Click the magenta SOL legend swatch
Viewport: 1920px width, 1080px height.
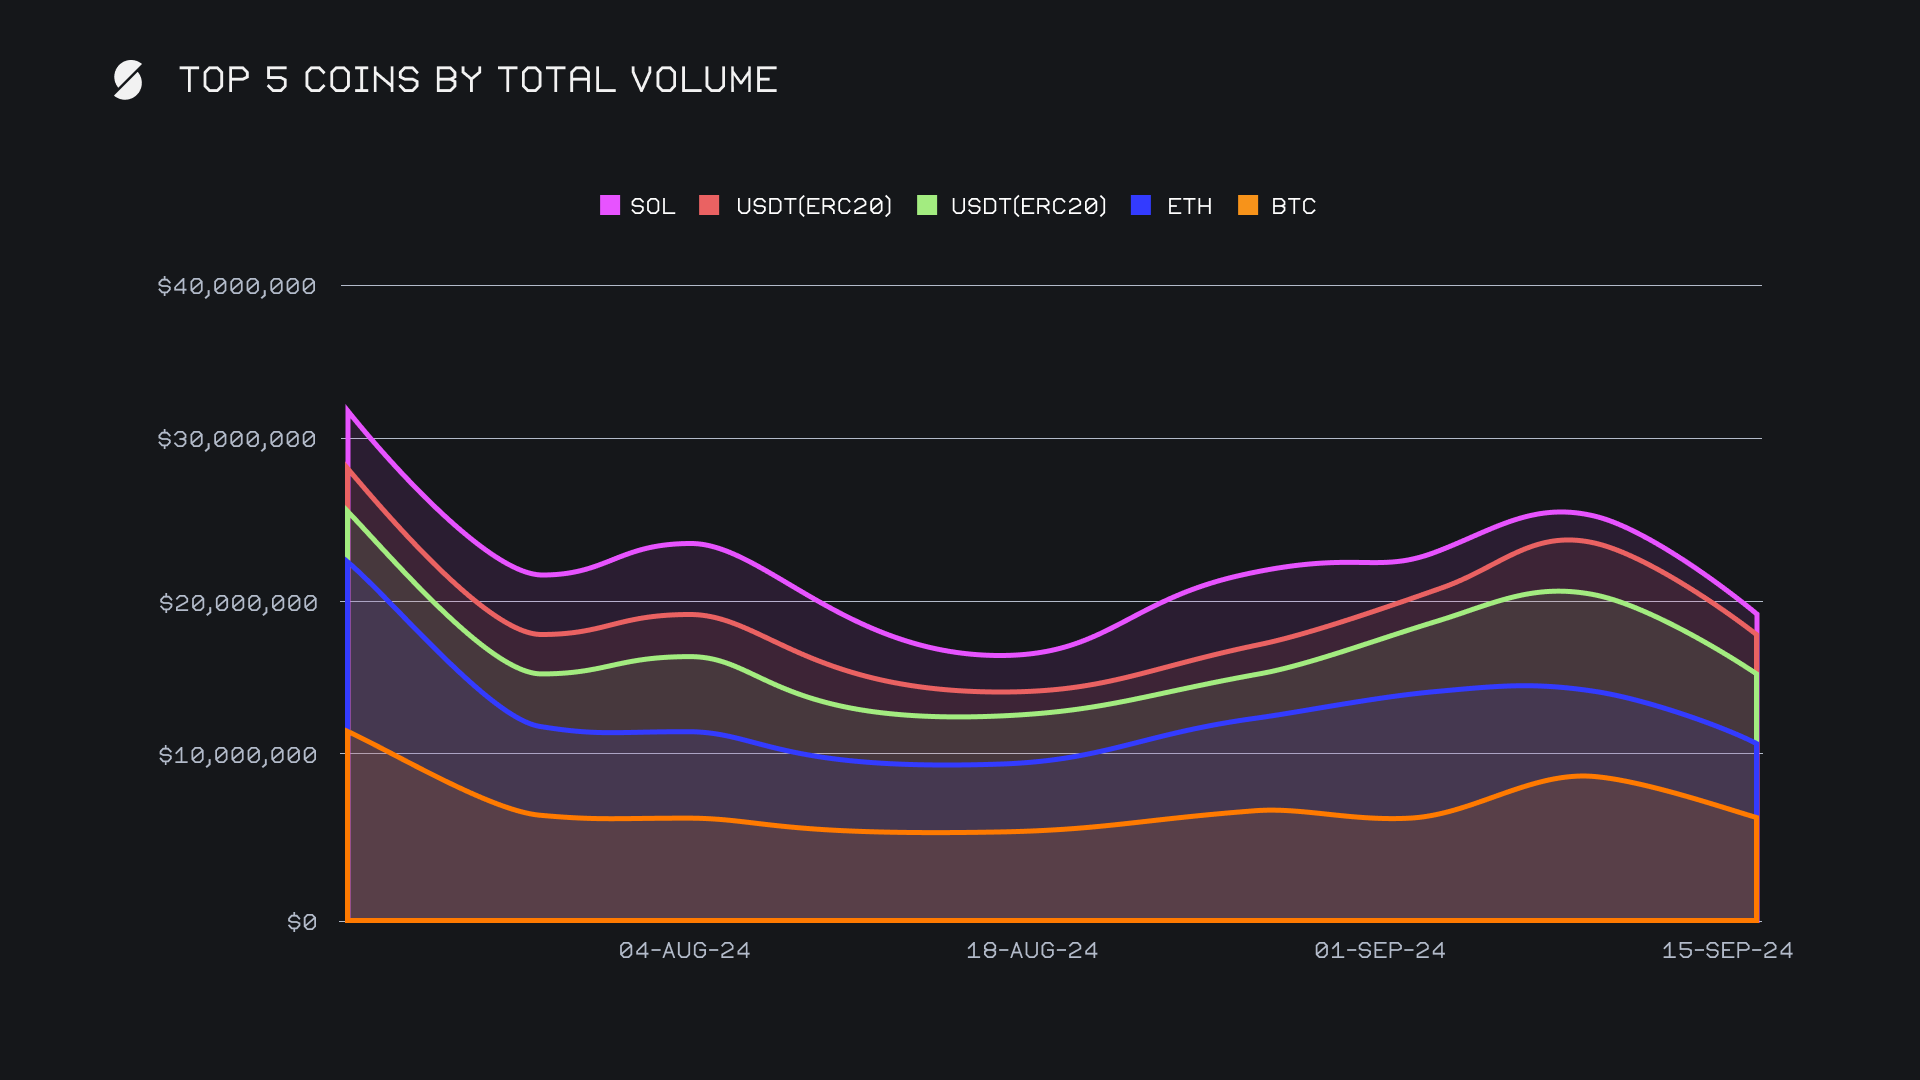coord(609,205)
